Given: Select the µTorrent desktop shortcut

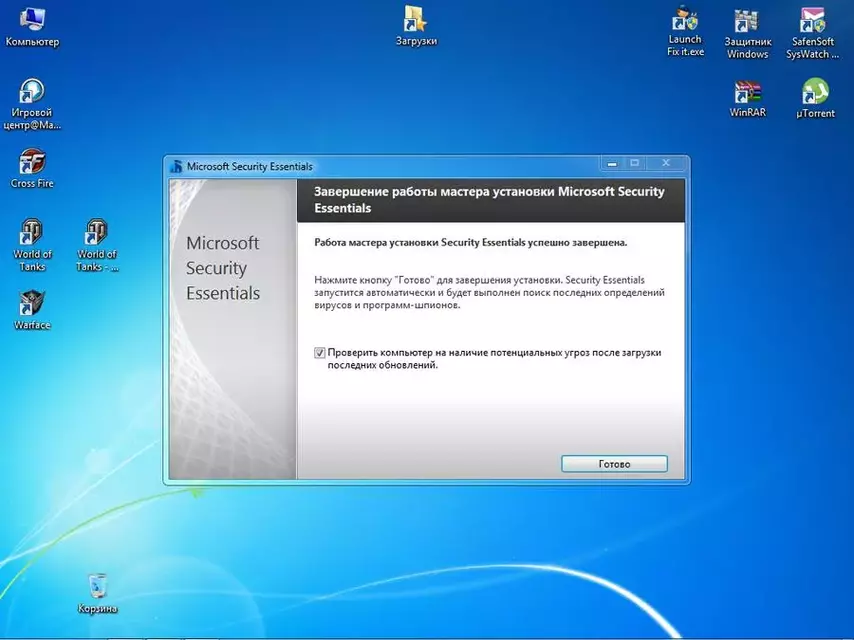Looking at the screenshot, I should click(x=815, y=99).
